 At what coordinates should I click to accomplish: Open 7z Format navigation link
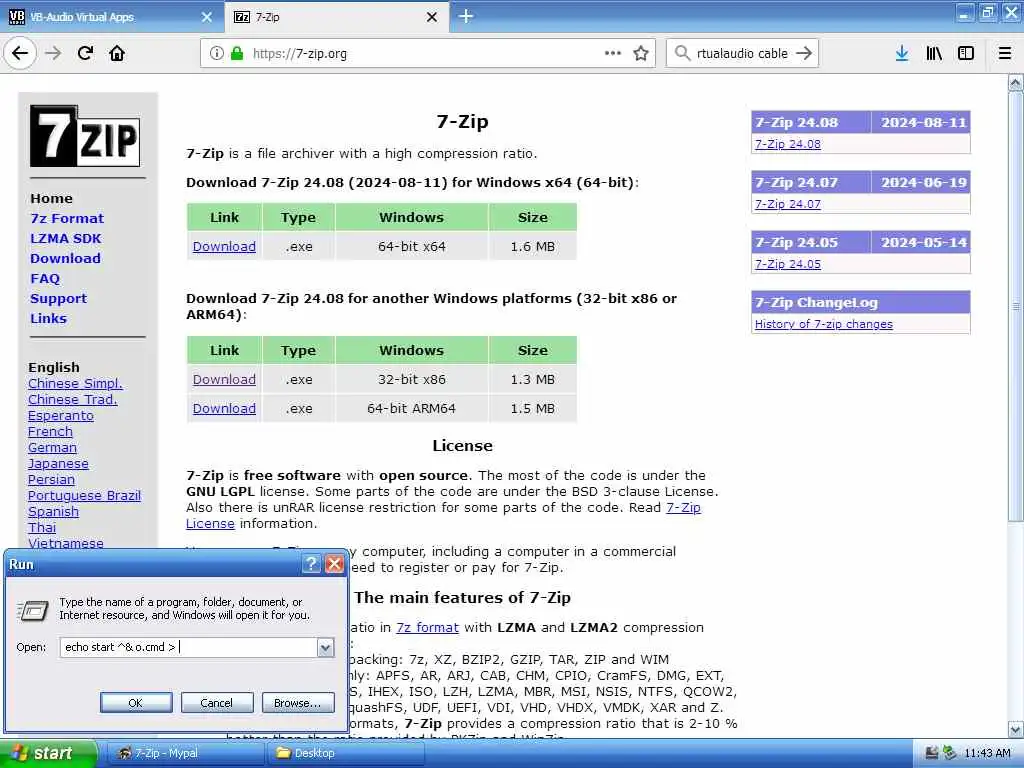coord(67,219)
